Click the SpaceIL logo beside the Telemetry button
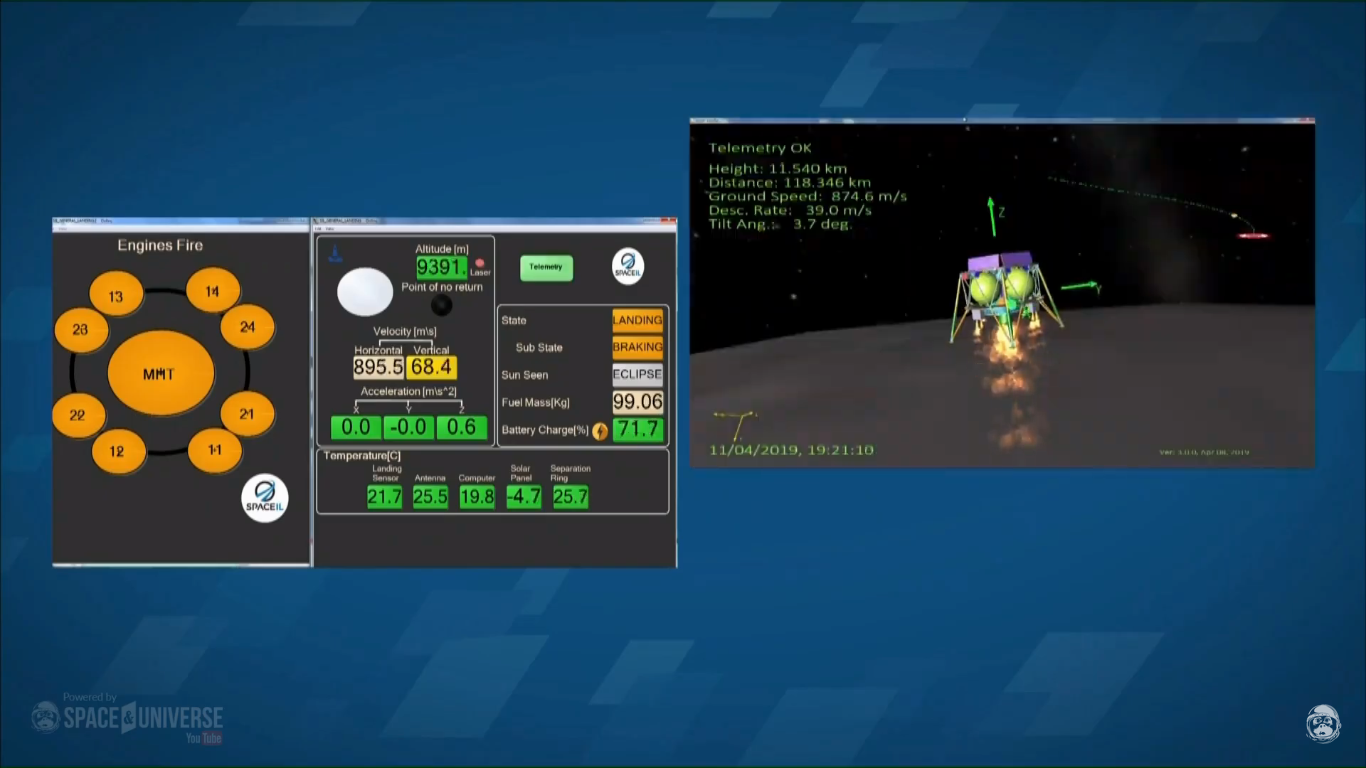 click(x=628, y=266)
